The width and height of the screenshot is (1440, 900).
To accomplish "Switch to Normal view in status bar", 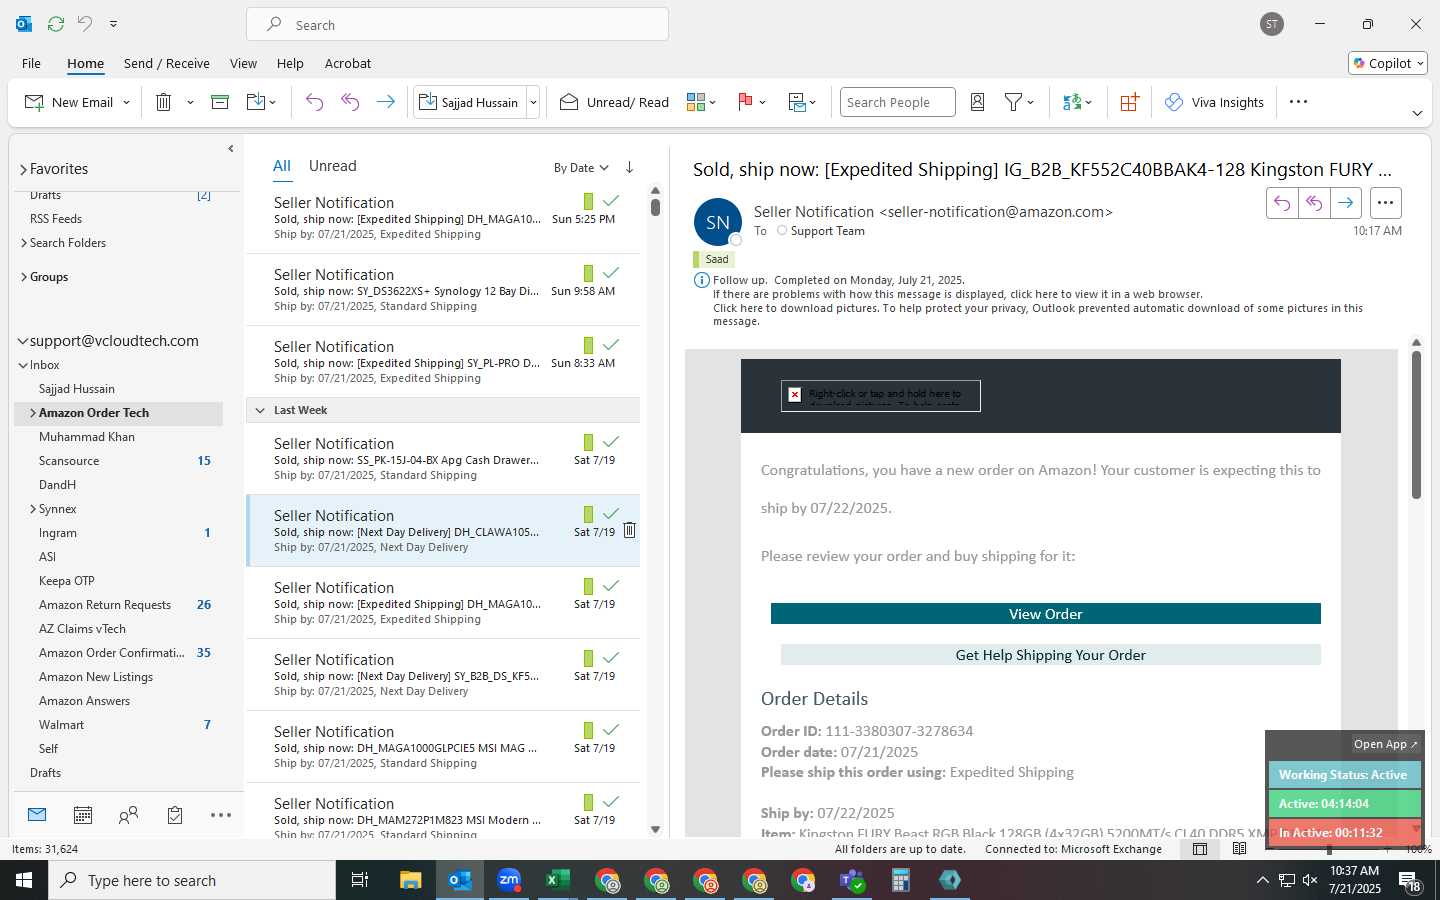I will [x=1200, y=849].
